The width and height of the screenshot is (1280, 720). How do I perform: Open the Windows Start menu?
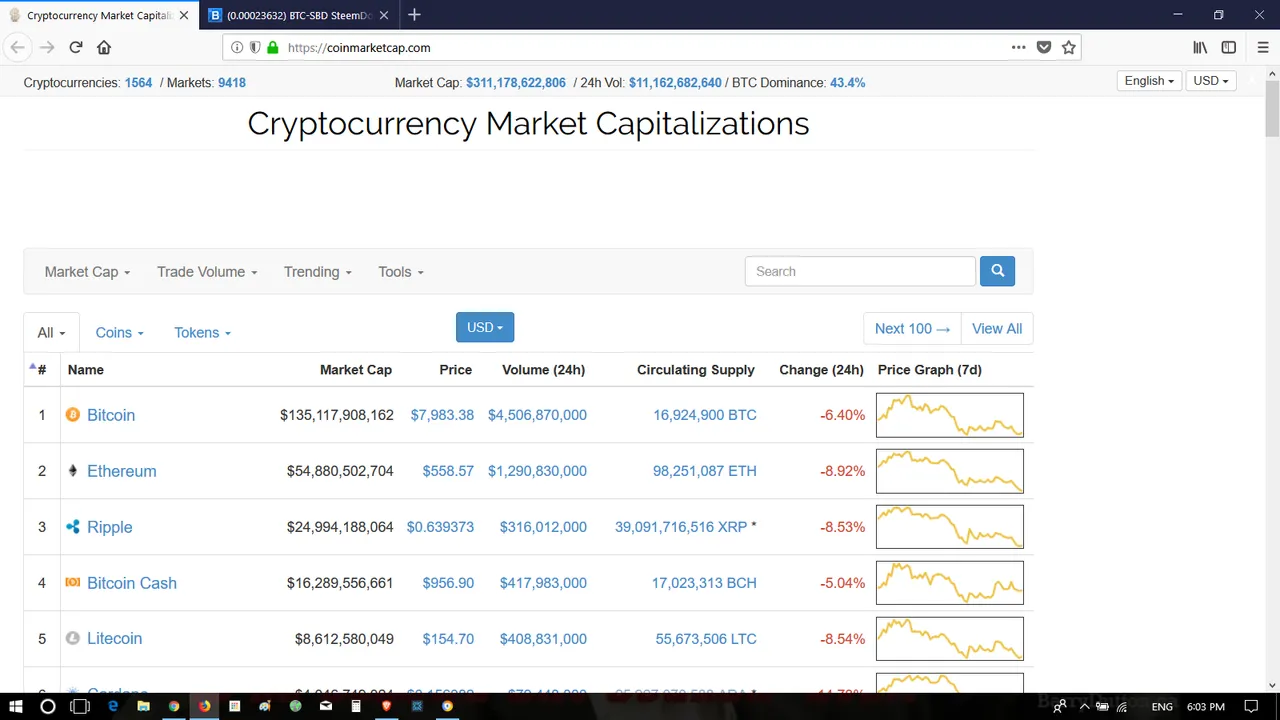pos(16,706)
